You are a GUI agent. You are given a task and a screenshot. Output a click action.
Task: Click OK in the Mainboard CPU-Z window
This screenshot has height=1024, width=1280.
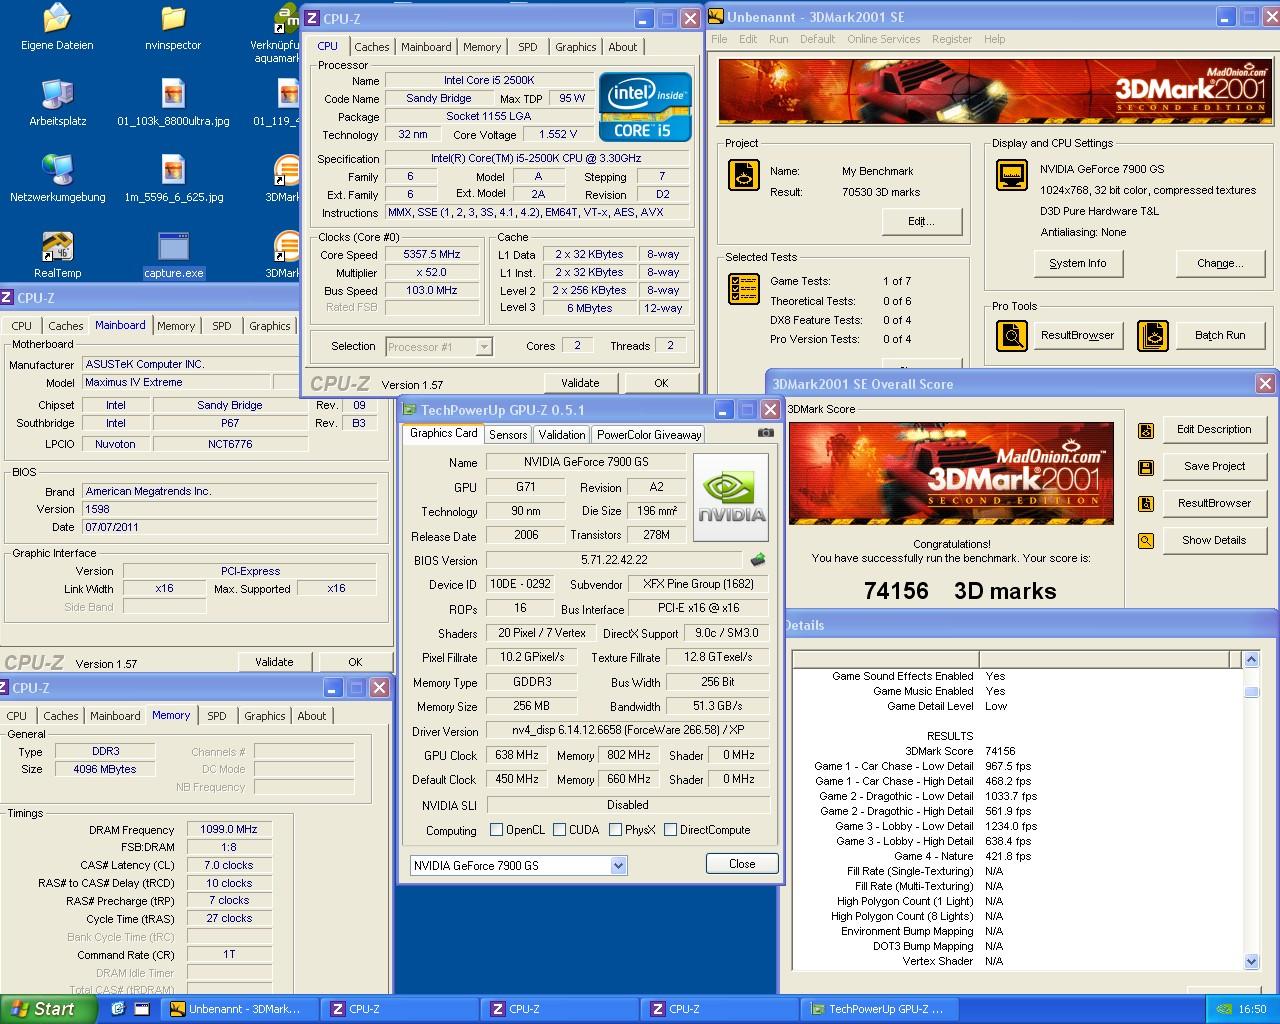[355, 662]
